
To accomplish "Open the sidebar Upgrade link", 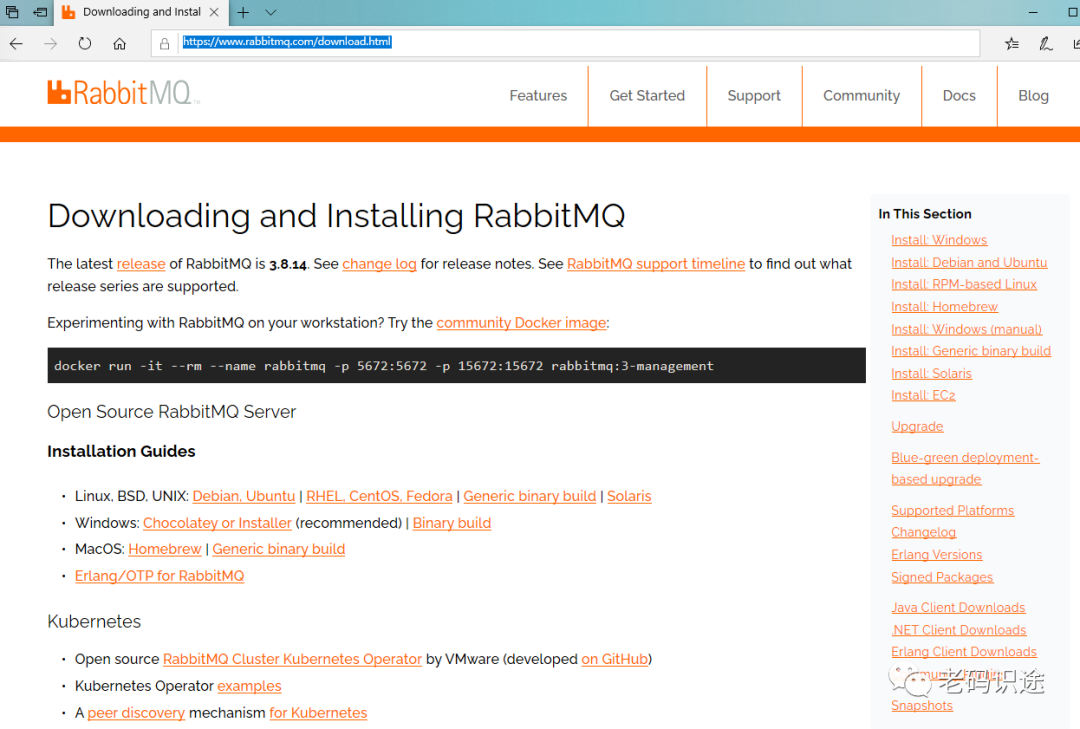I will (x=917, y=427).
